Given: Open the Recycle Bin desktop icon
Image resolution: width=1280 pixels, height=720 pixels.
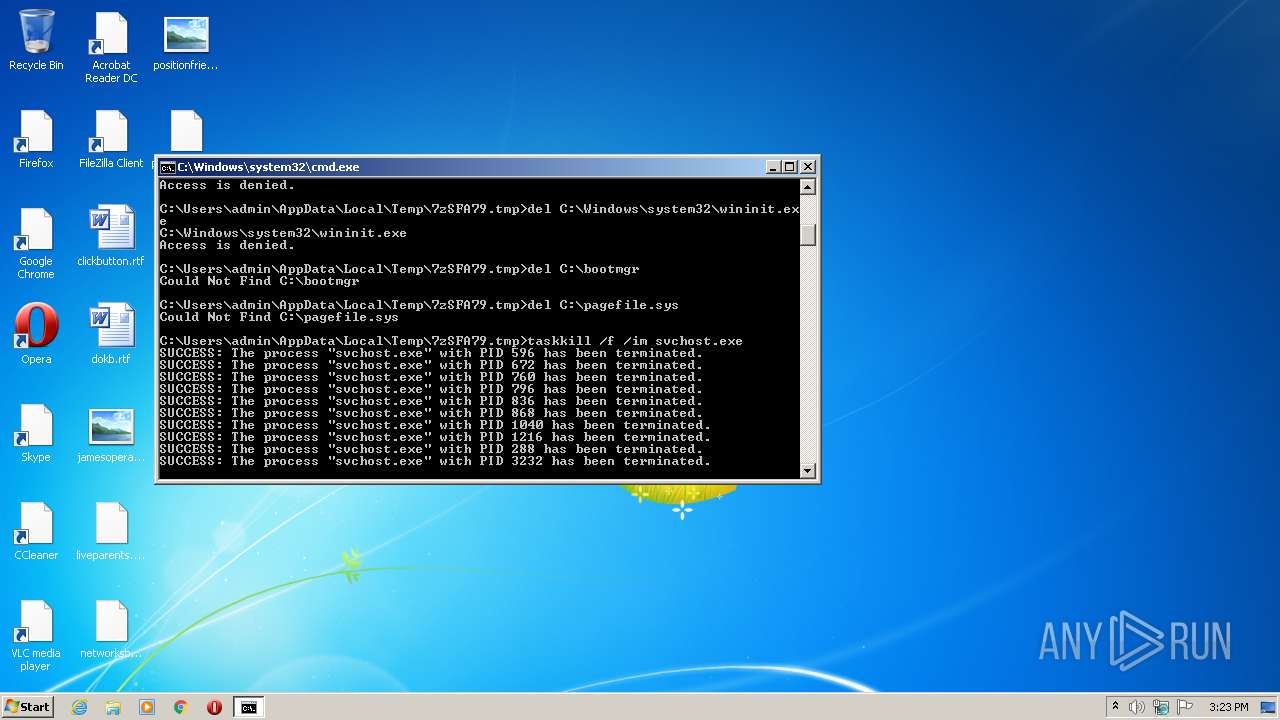Looking at the screenshot, I should [36, 41].
